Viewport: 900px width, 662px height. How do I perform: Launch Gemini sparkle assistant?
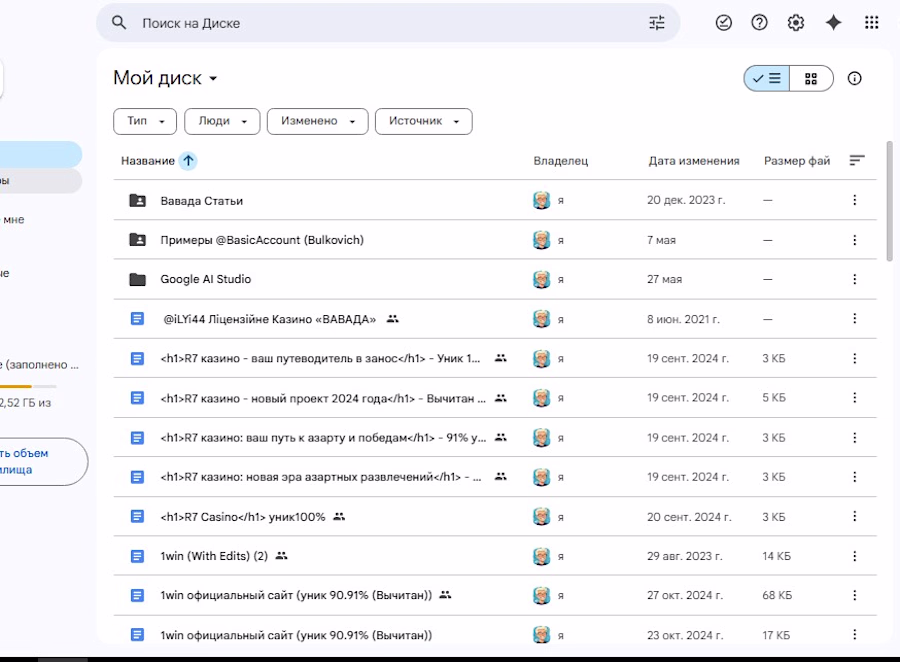tap(833, 23)
